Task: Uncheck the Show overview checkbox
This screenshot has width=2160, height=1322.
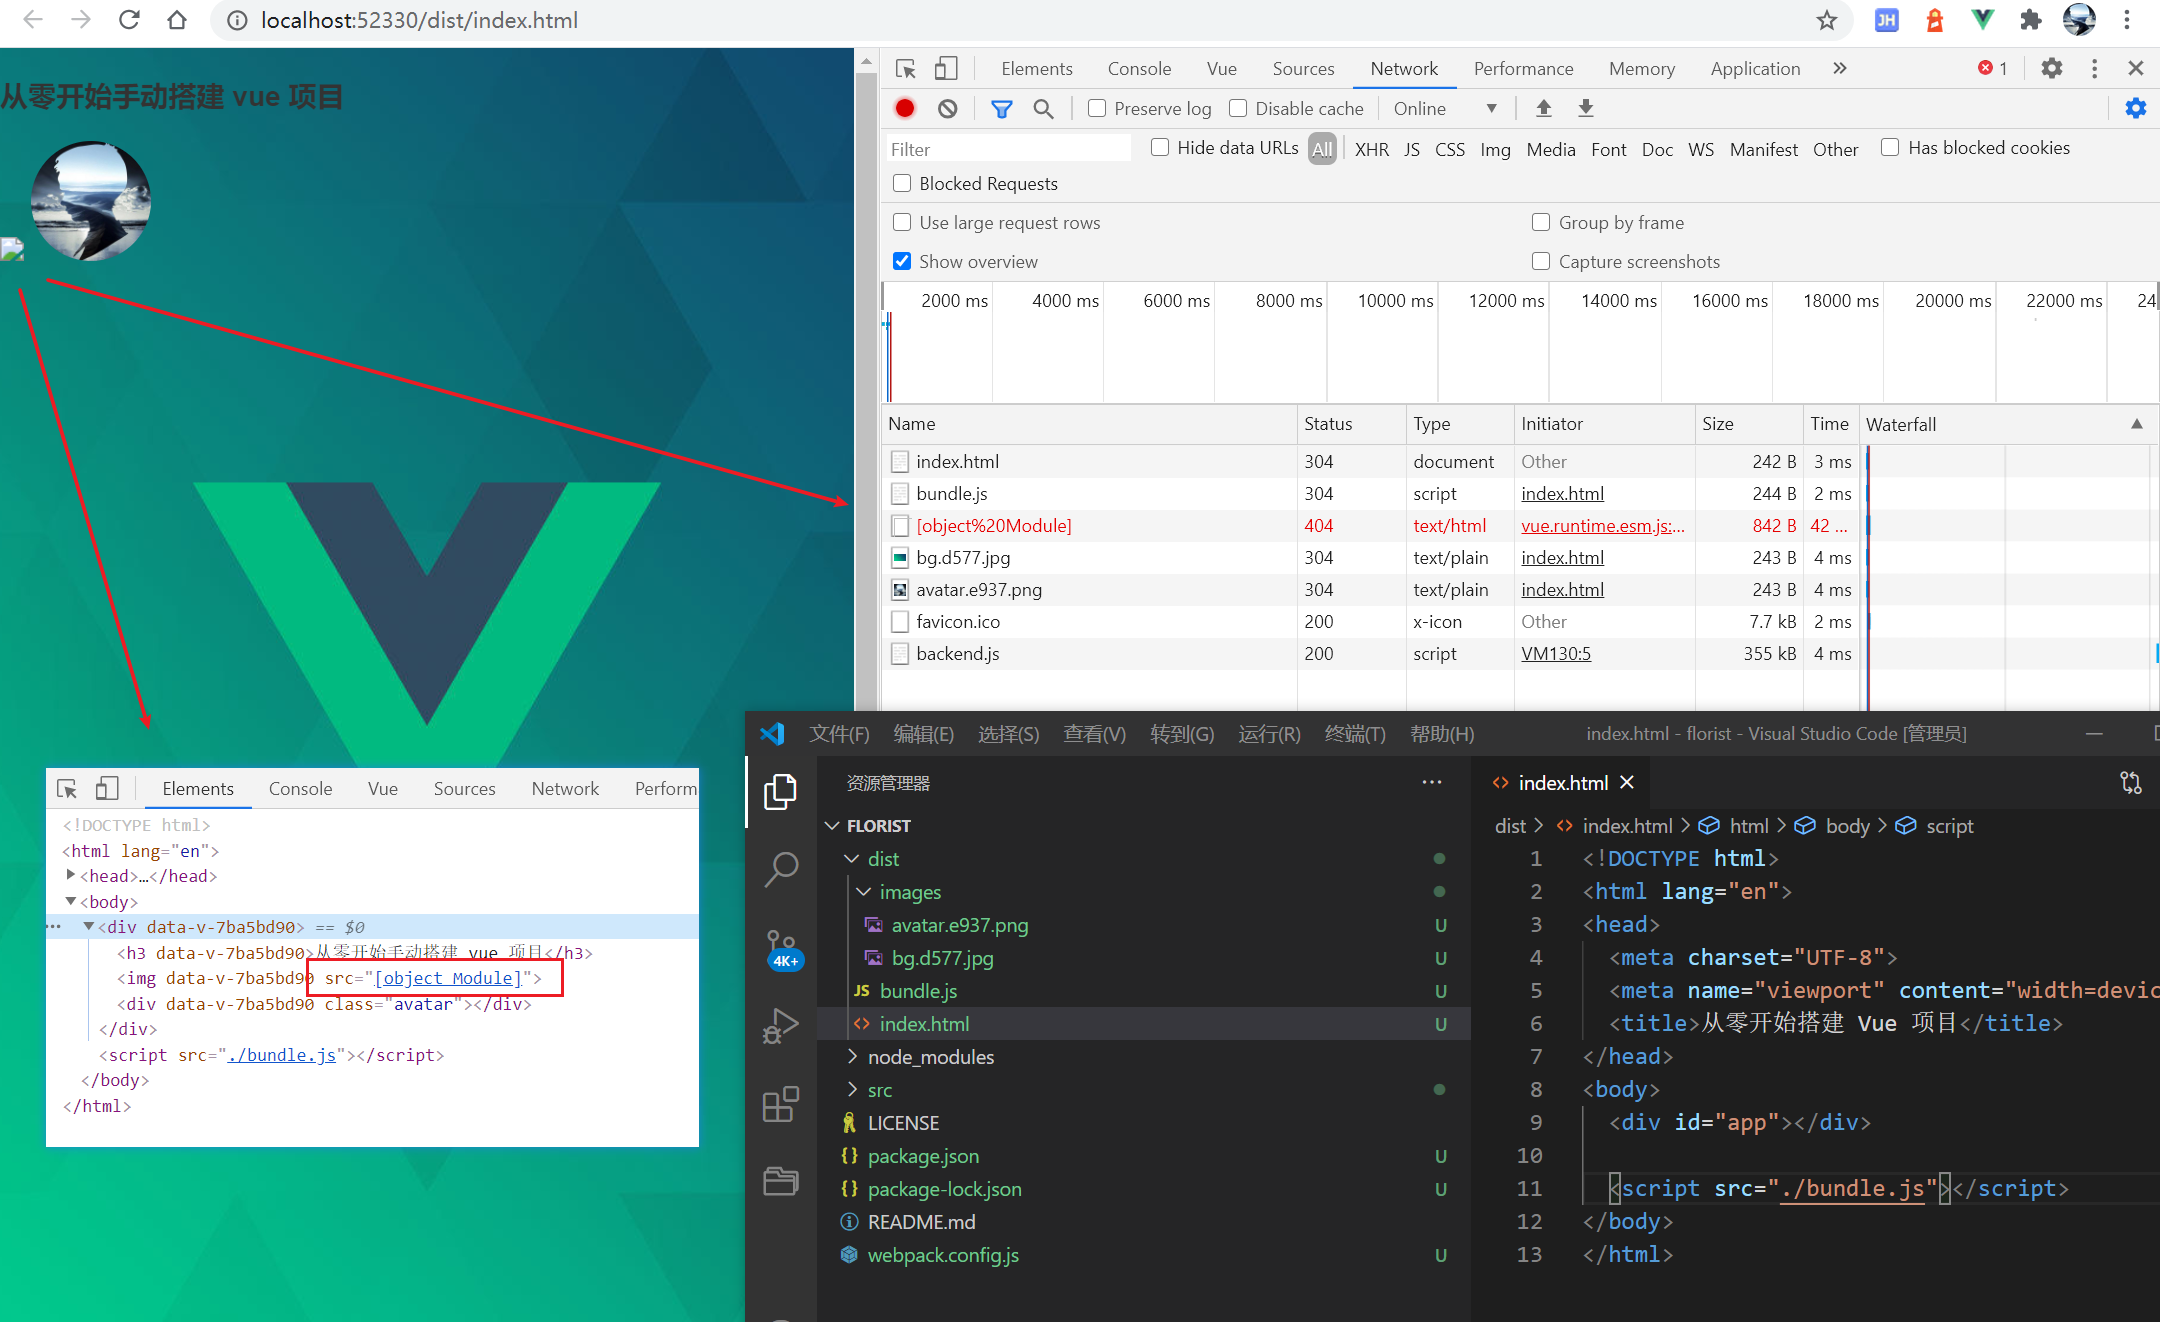Action: coord(902,261)
